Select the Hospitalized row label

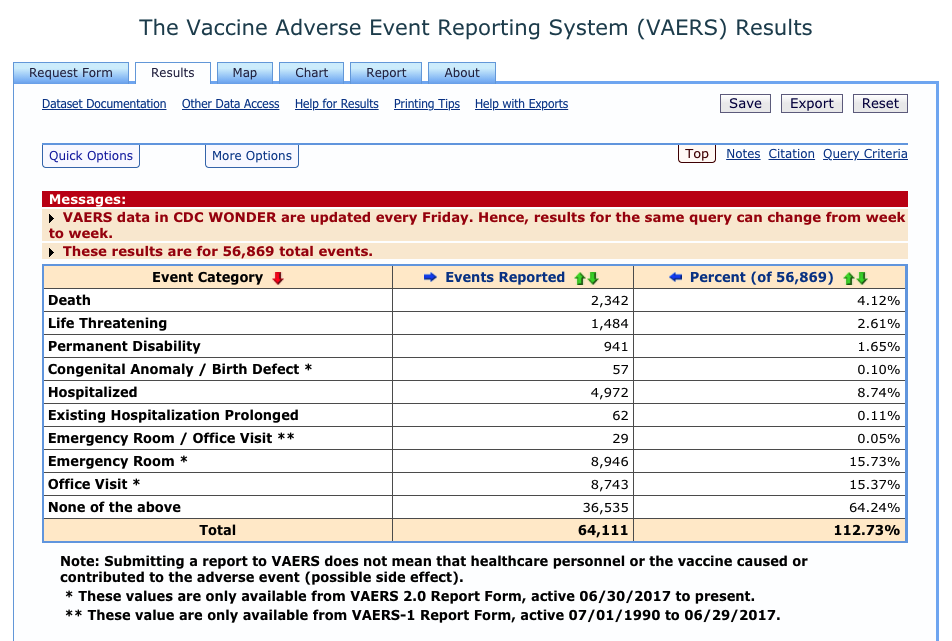92,393
